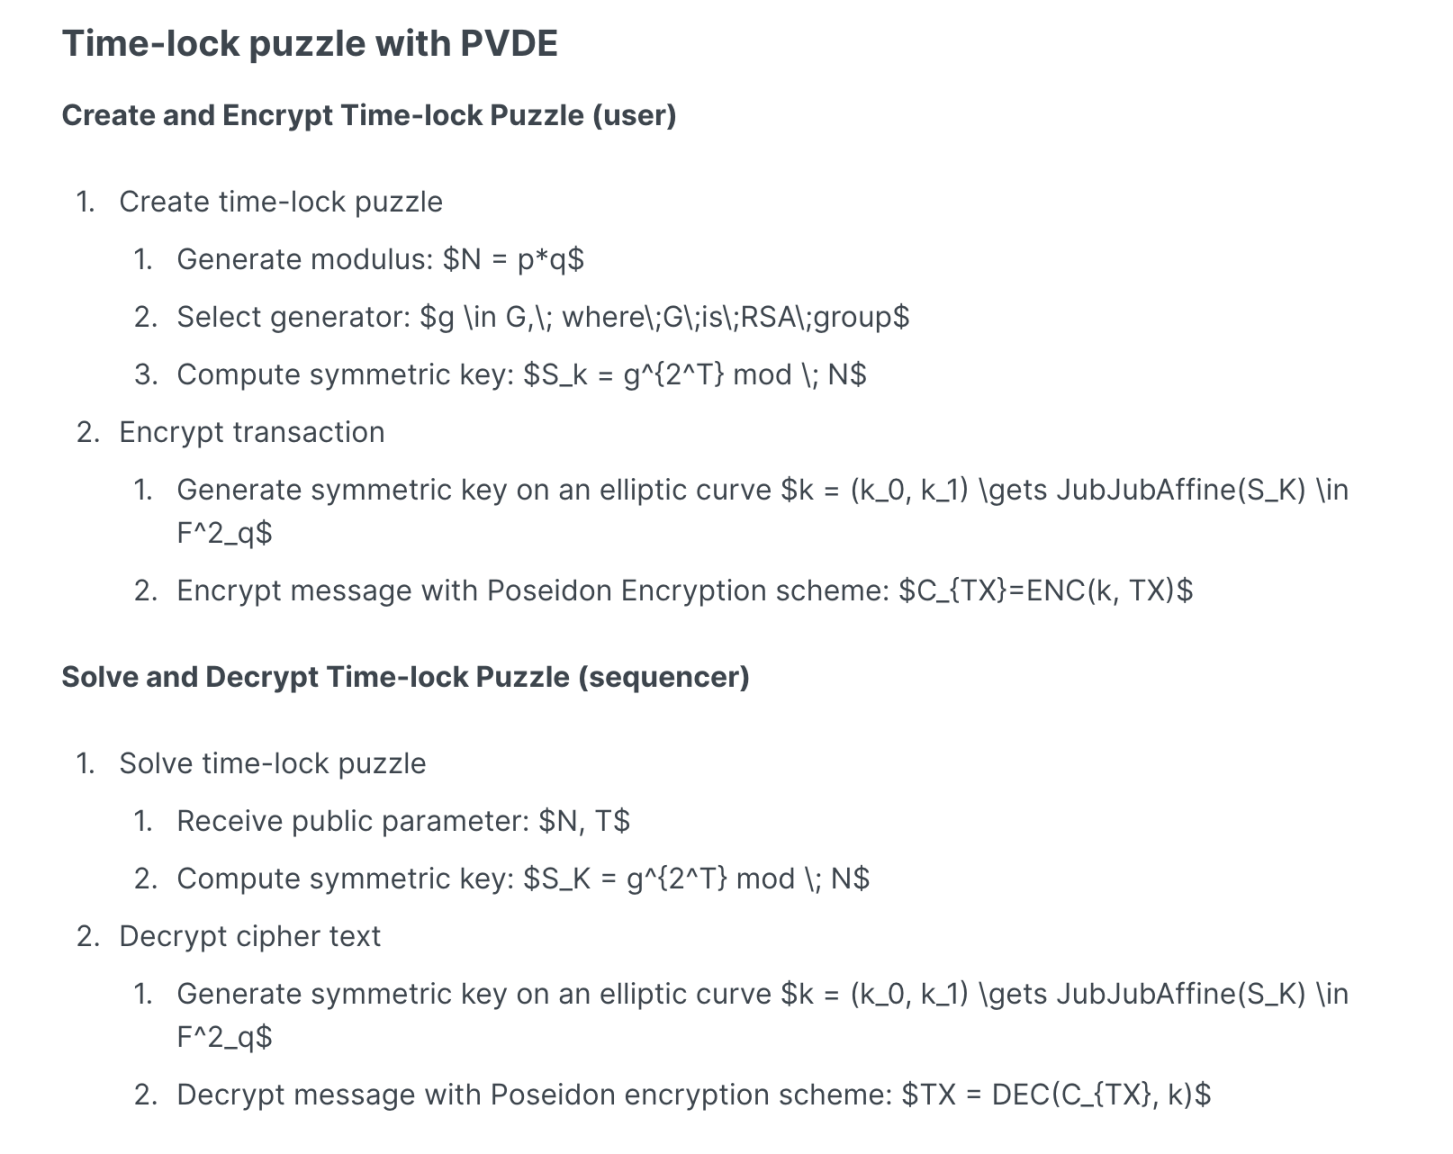Click the '$C_{TX}=ENC(k, TX)$' formula

[x=1045, y=591]
